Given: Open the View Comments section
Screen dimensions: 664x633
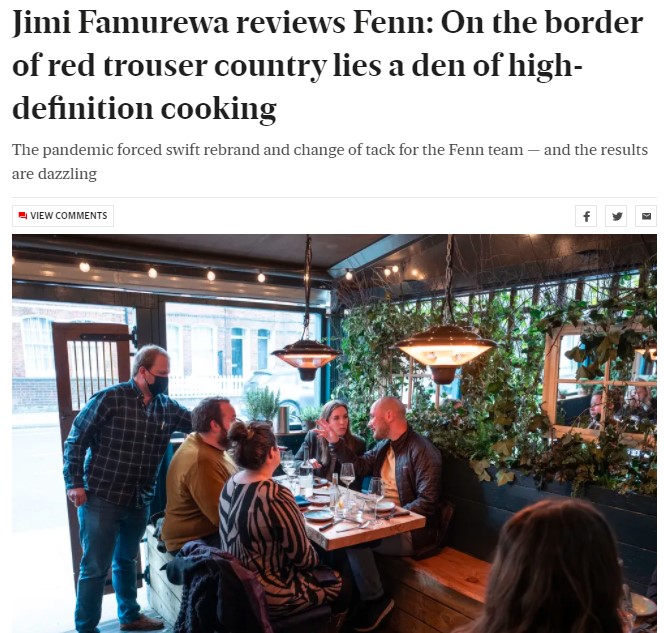Looking at the screenshot, I should coord(63,216).
